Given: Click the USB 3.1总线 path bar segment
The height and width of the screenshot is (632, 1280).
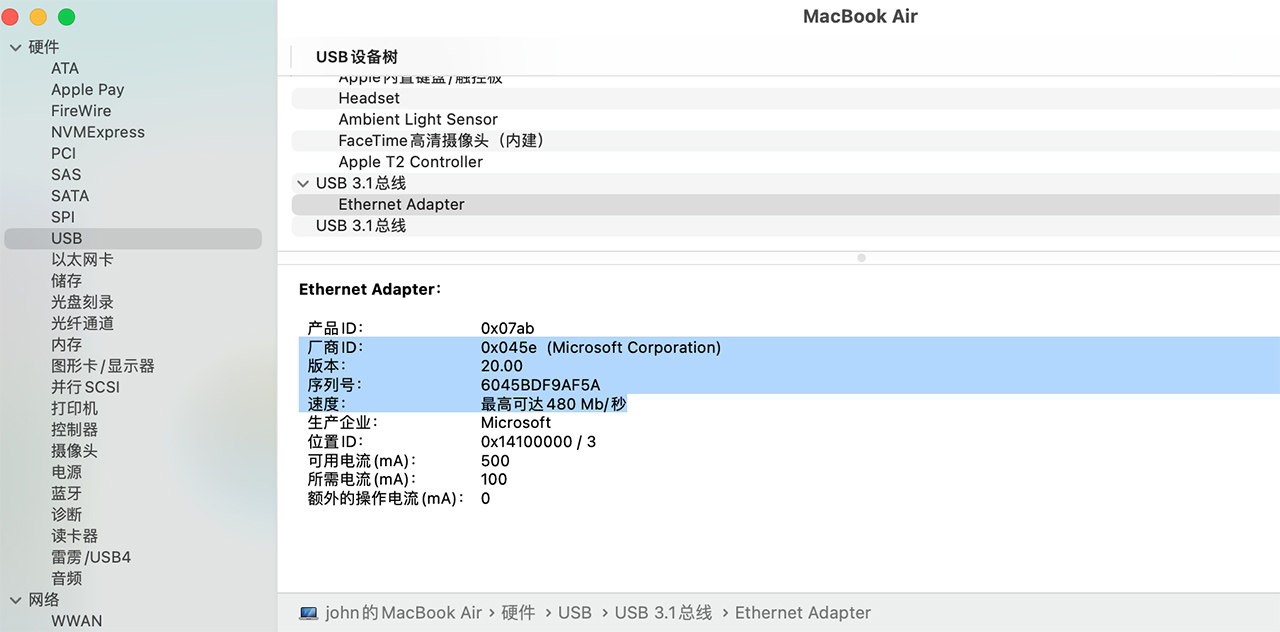Looking at the screenshot, I should click(x=663, y=613).
